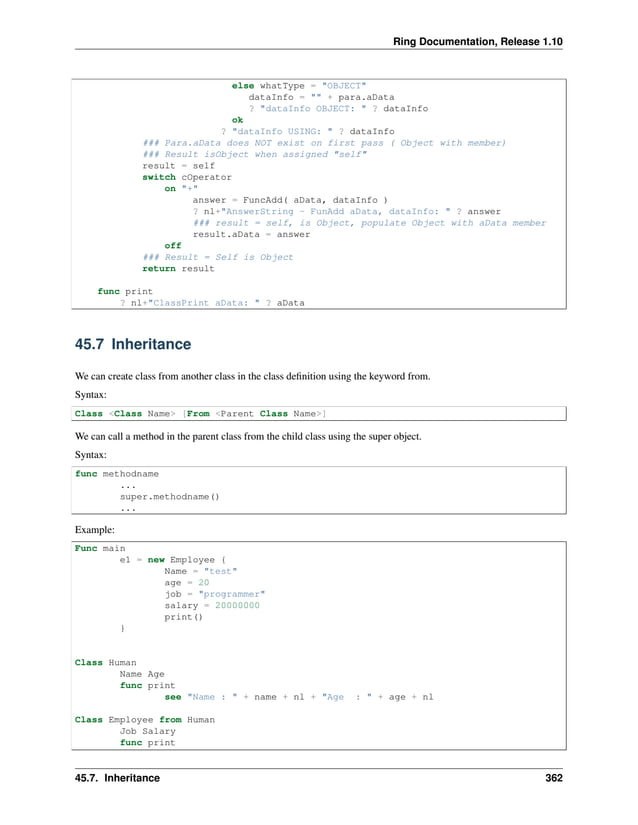Click the 'Job Salary' attributes line
The image size is (638, 825).
pyautogui.click(x=147, y=731)
